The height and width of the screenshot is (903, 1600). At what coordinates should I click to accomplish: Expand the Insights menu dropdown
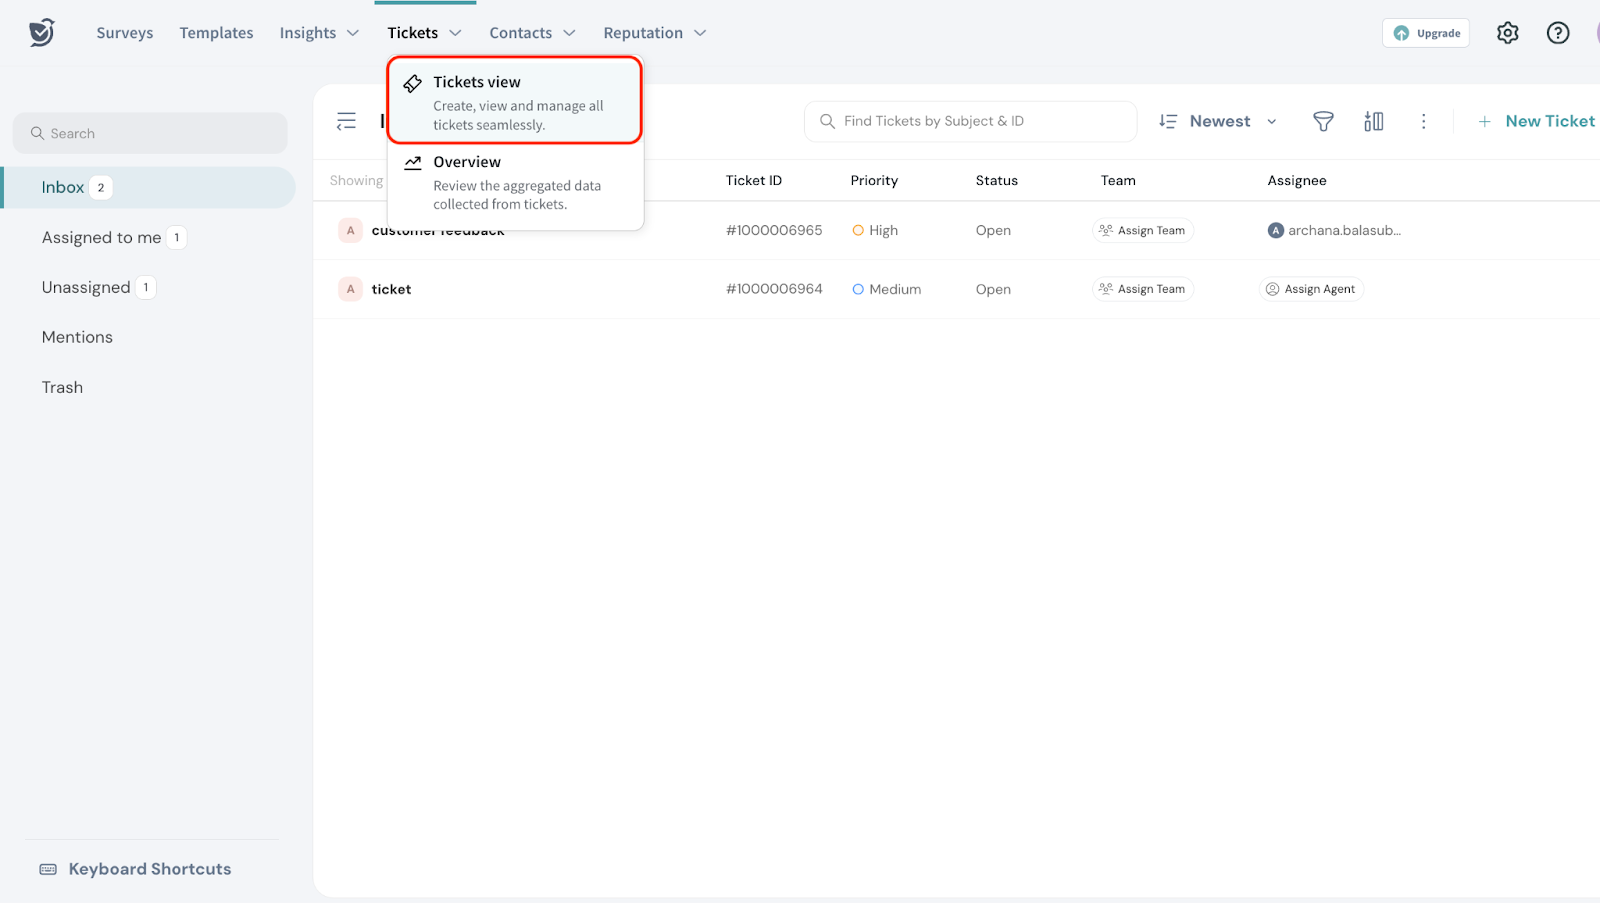(319, 33)
